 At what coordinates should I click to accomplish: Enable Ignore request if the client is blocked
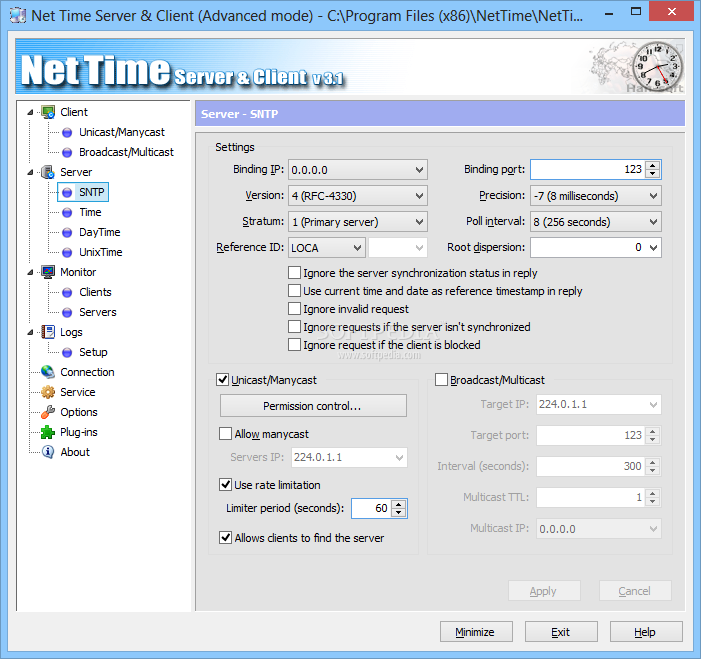(x=294, y=345)
